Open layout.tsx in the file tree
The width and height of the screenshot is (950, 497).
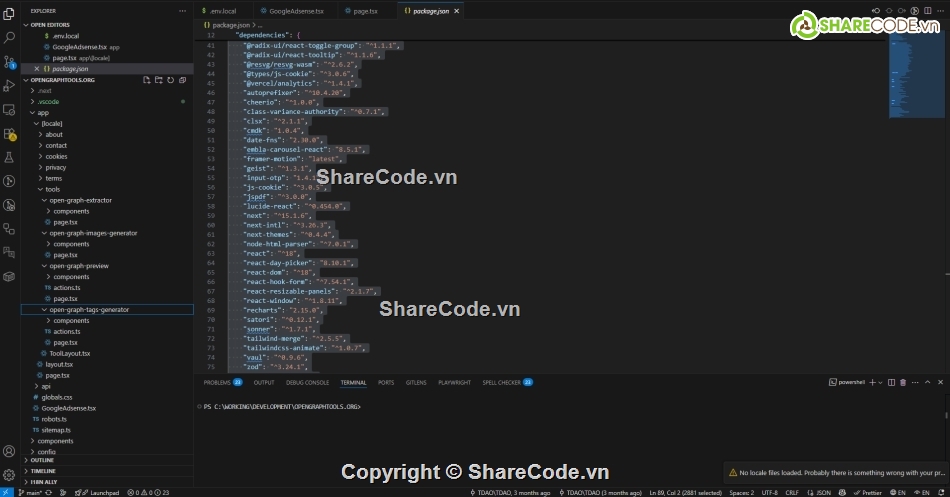(x=59, y=364)
